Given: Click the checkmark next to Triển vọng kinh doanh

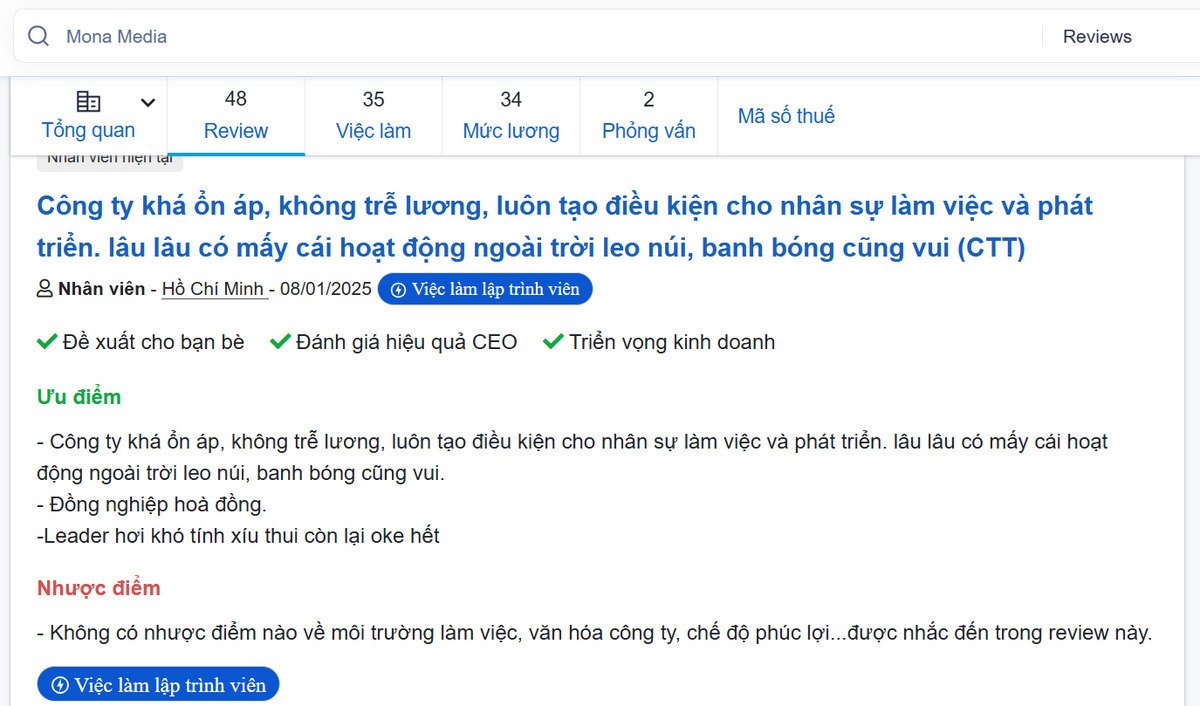Looking at the screenshot, I should pos(553,343).
